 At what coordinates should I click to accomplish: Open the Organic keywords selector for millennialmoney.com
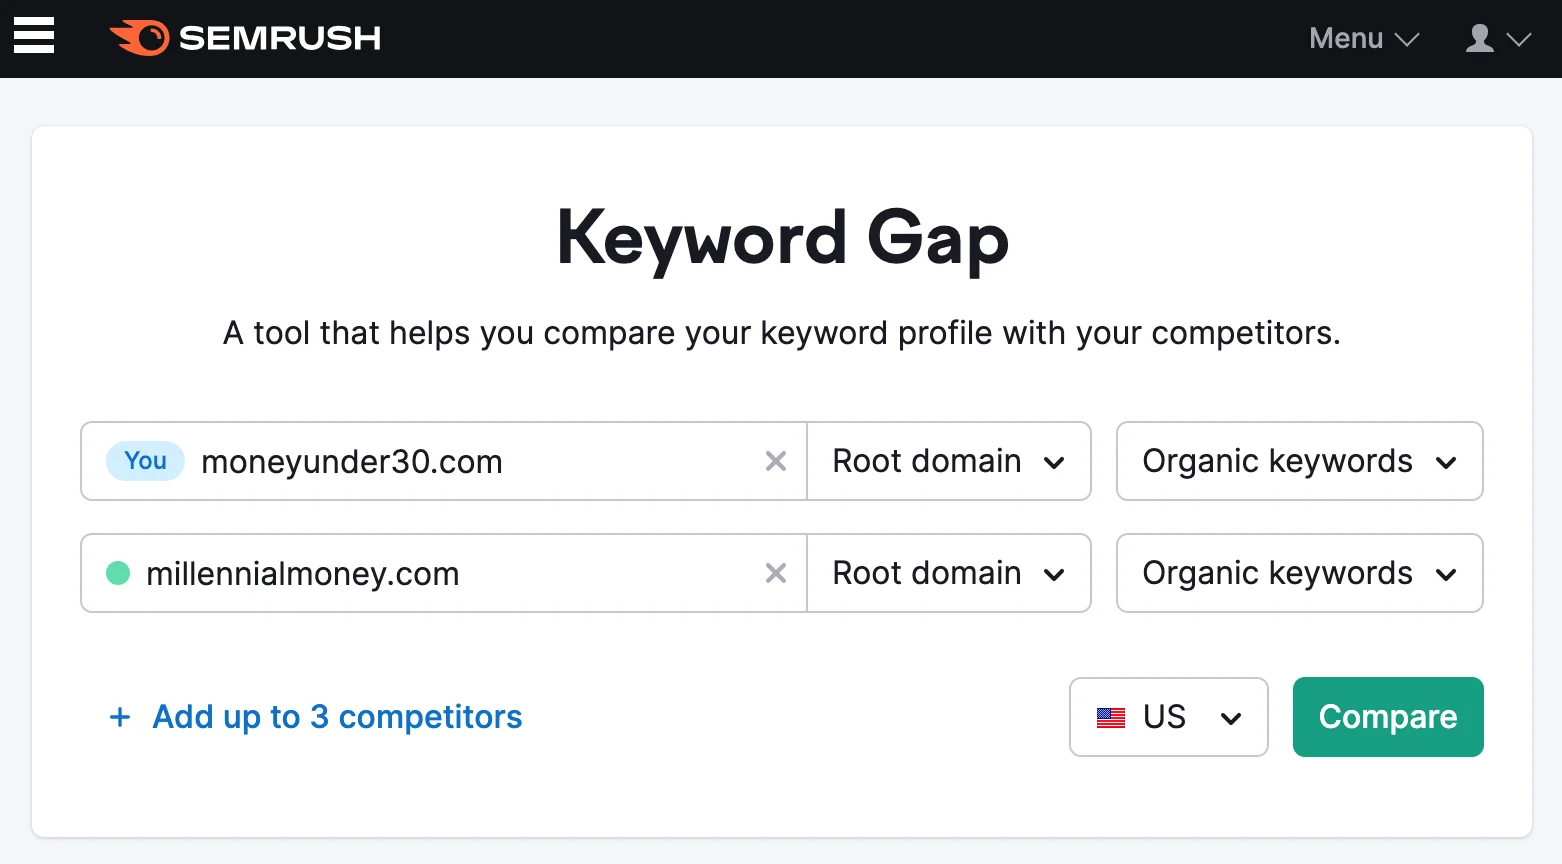pyautogui.click(x=1298, y=573)
